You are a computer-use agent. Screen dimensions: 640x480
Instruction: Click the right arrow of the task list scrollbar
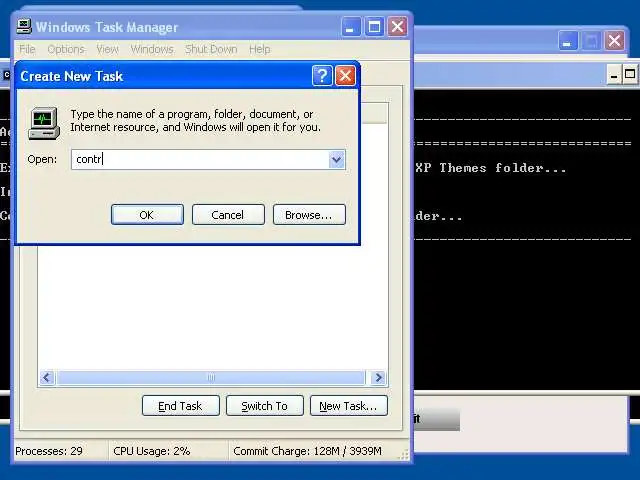click(378, 378)
